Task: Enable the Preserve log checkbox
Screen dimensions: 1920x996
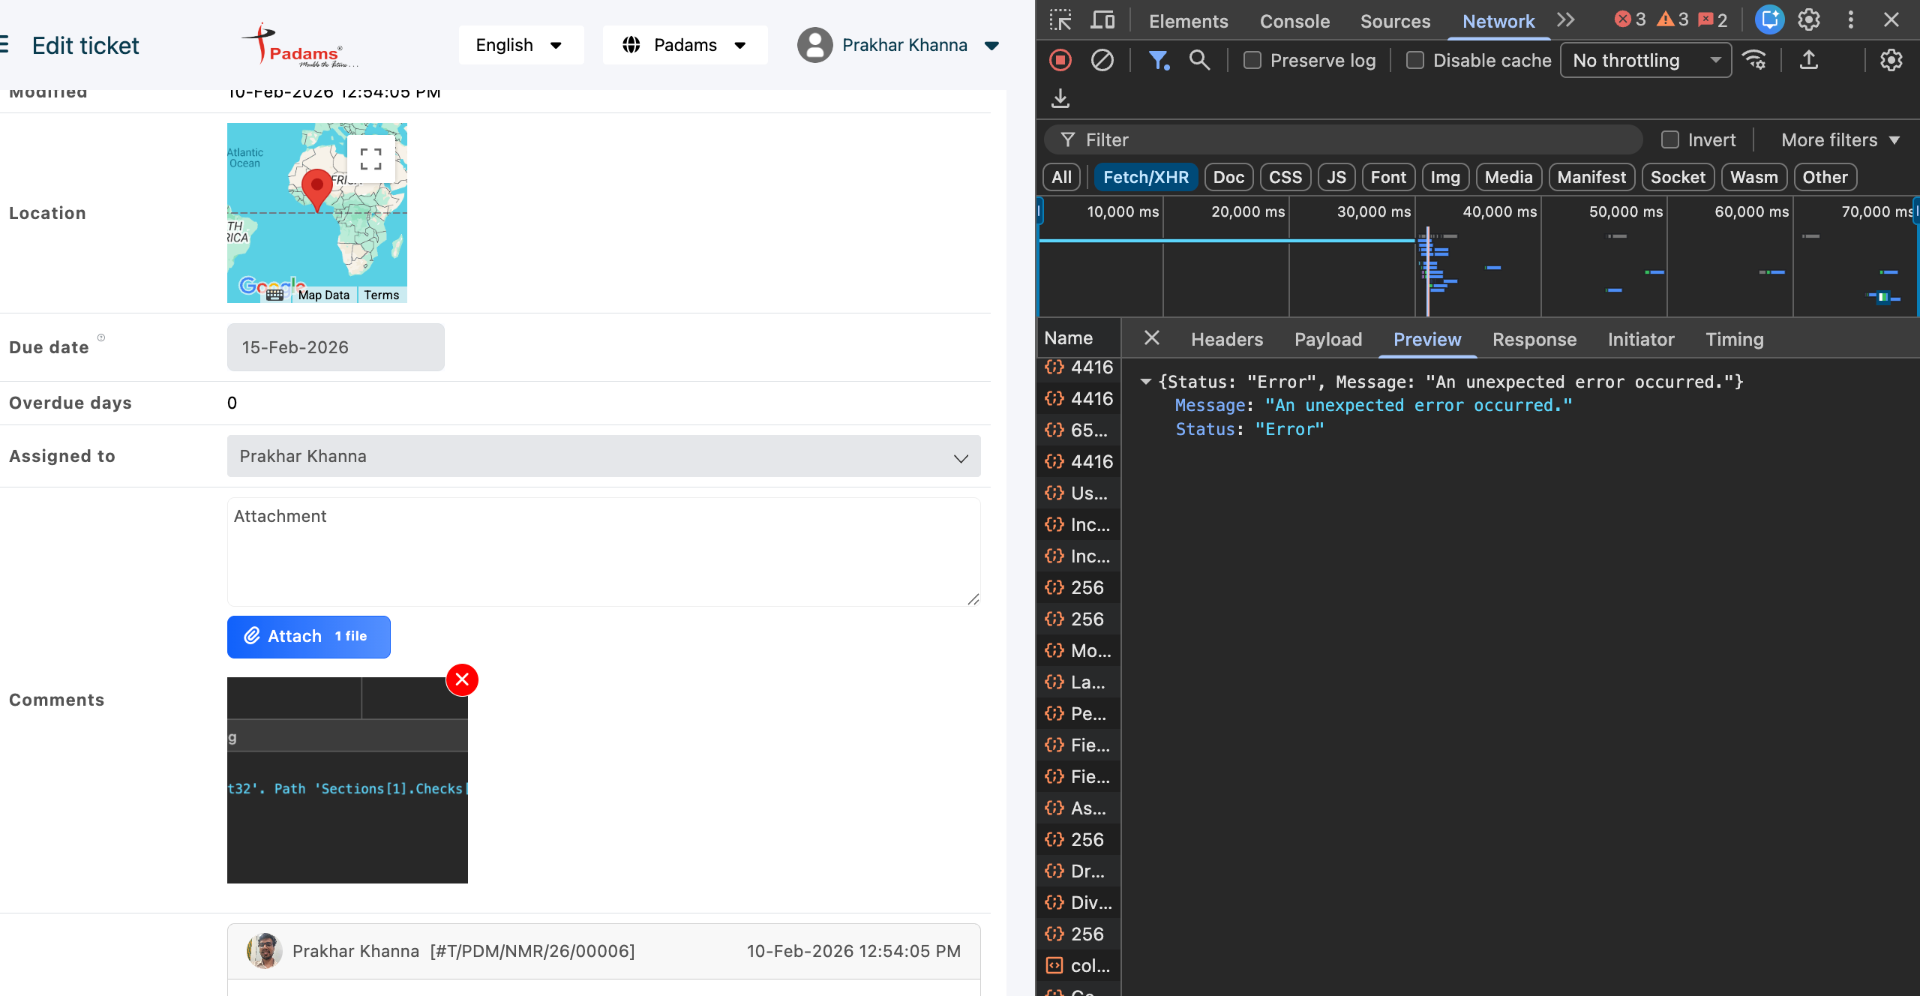Action: click(1252, 61)
